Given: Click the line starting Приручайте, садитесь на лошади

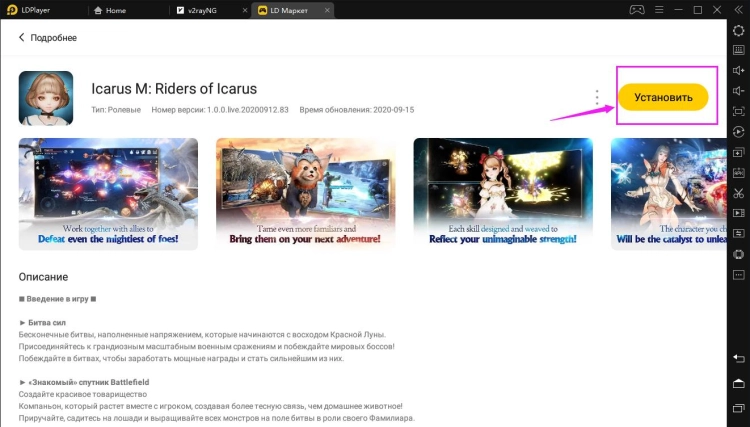Looking at the screenshot, I should (x=216, y=418).
